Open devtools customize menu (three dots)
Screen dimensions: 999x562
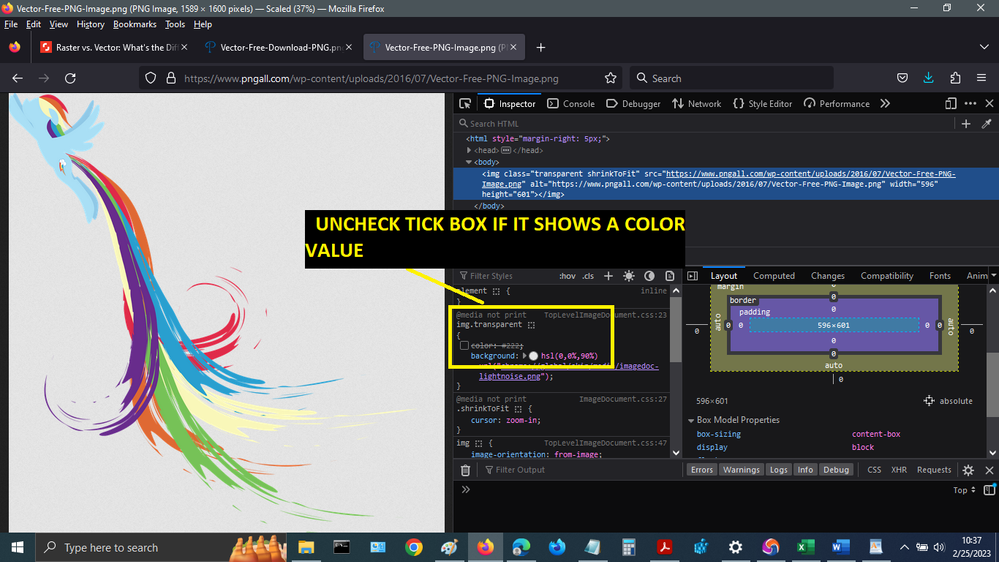970,104
